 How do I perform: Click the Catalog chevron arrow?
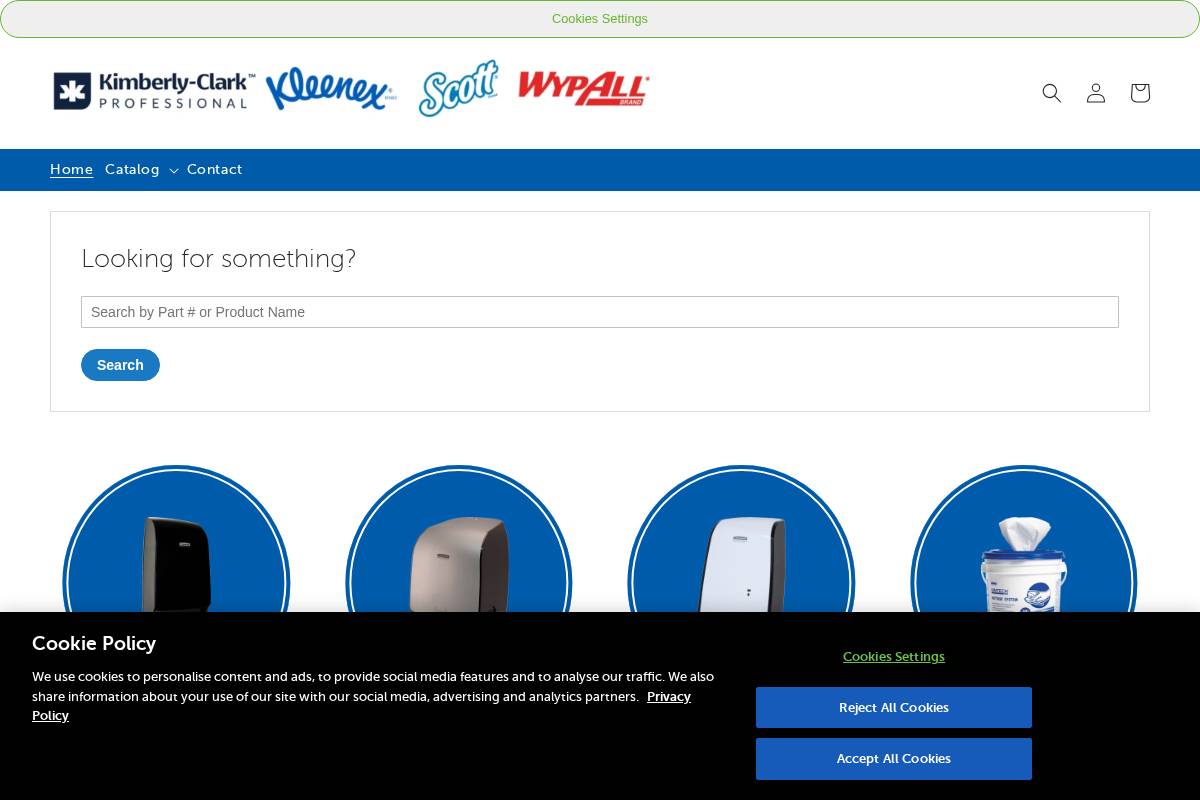(x=173, y=171)
